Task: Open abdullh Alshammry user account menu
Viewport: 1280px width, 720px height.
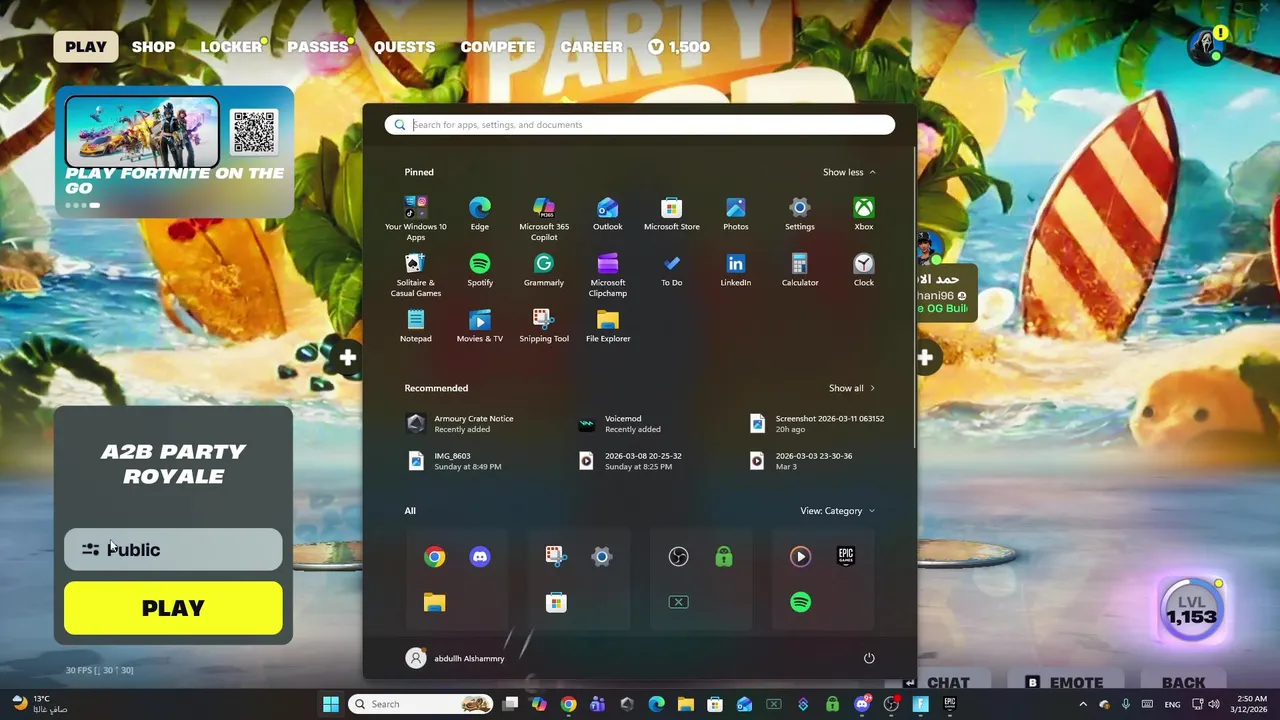Action: (456, 658)
